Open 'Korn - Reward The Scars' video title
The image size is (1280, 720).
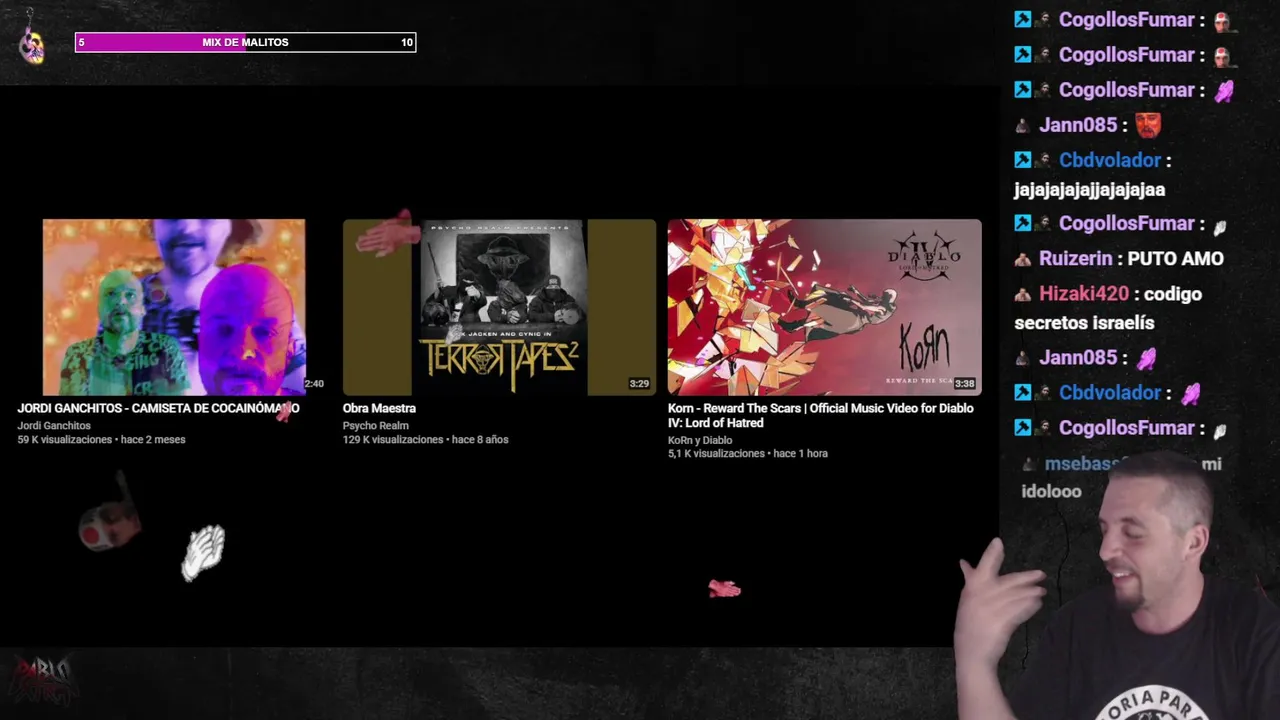[820, 415]
